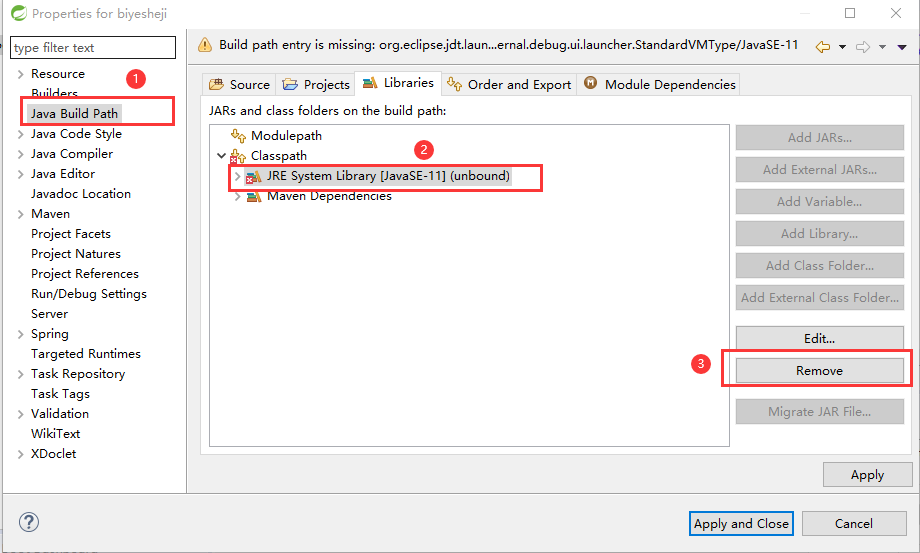The image size is (920, 553).
Task: Expand the Resource category
Action: pos(21,74)
